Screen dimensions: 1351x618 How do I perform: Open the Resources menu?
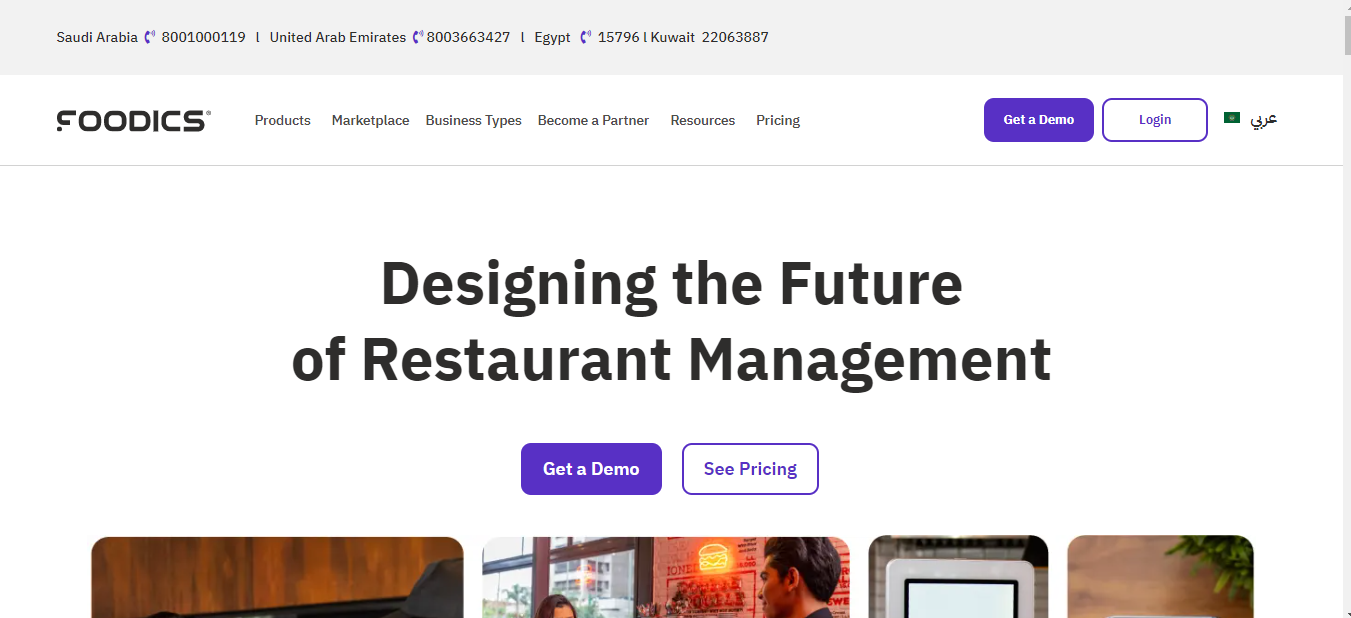pos(703,120)
